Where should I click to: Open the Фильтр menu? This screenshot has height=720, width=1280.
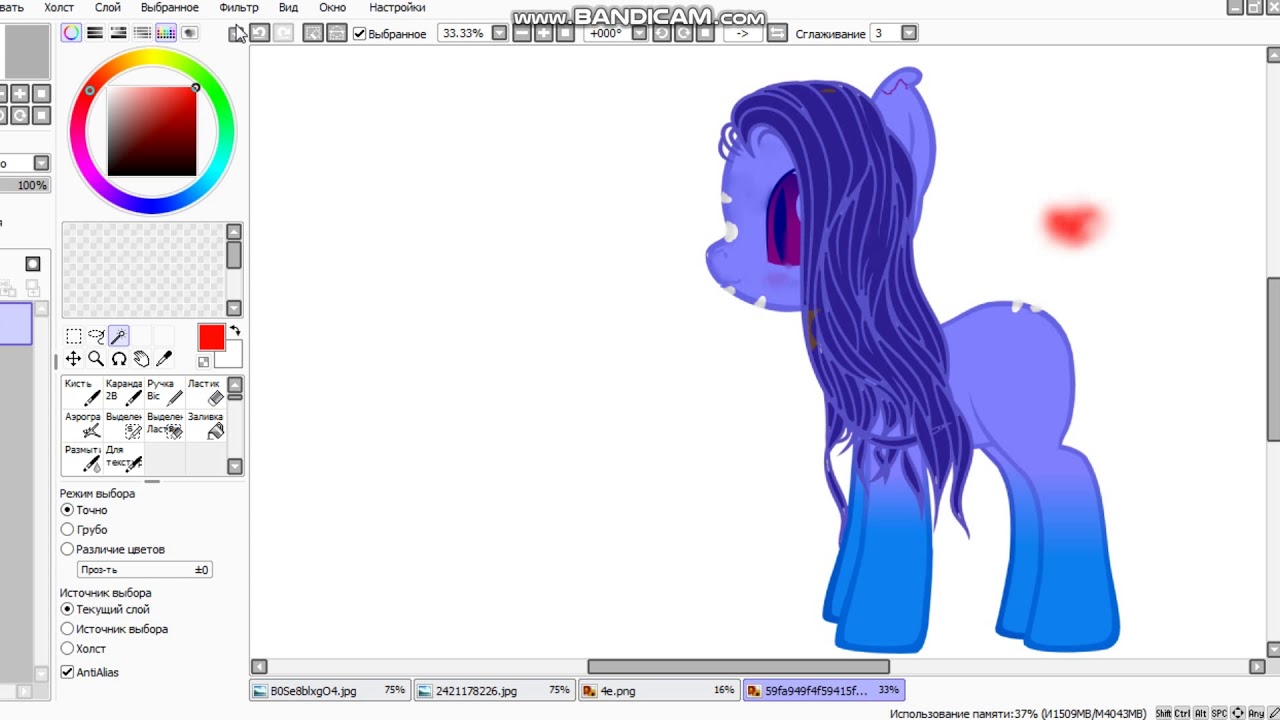tap(239, 7)
